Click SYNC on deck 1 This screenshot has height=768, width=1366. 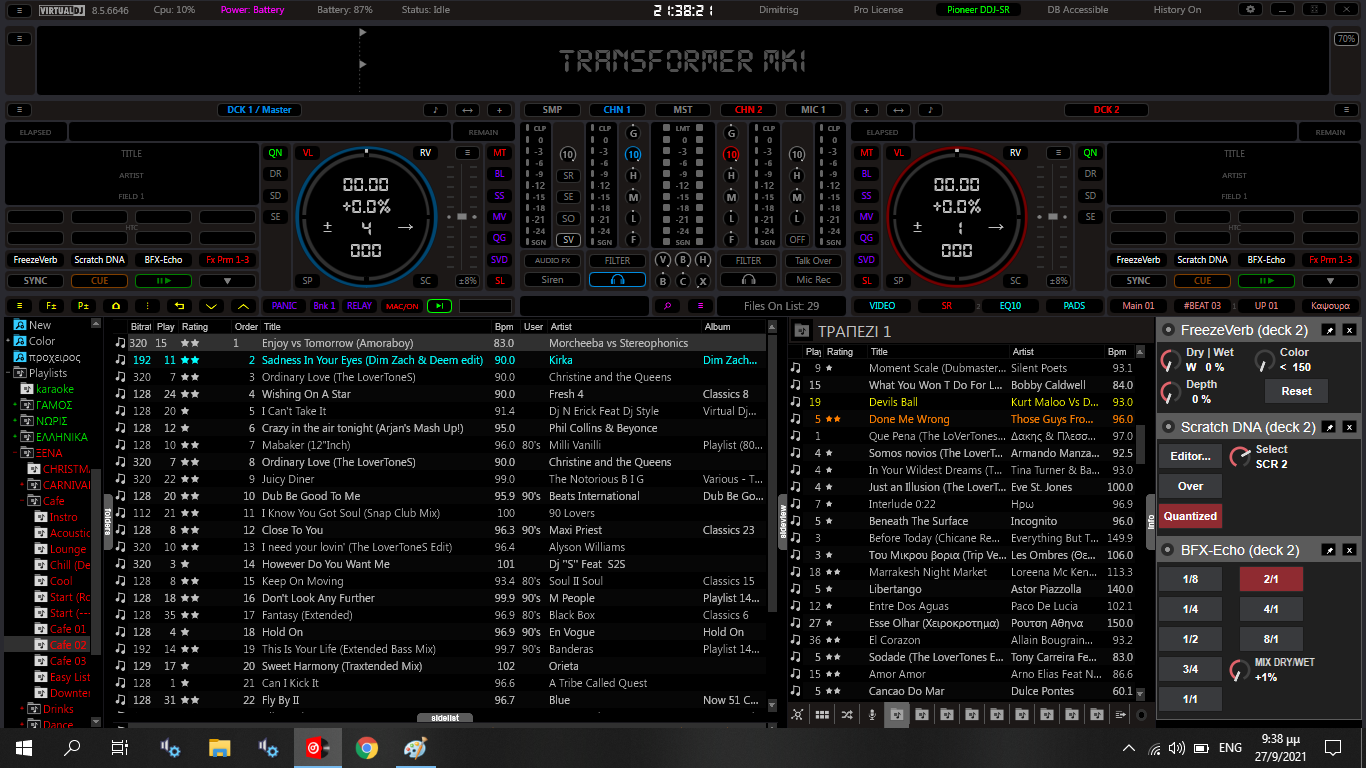(x=36, y=280)
